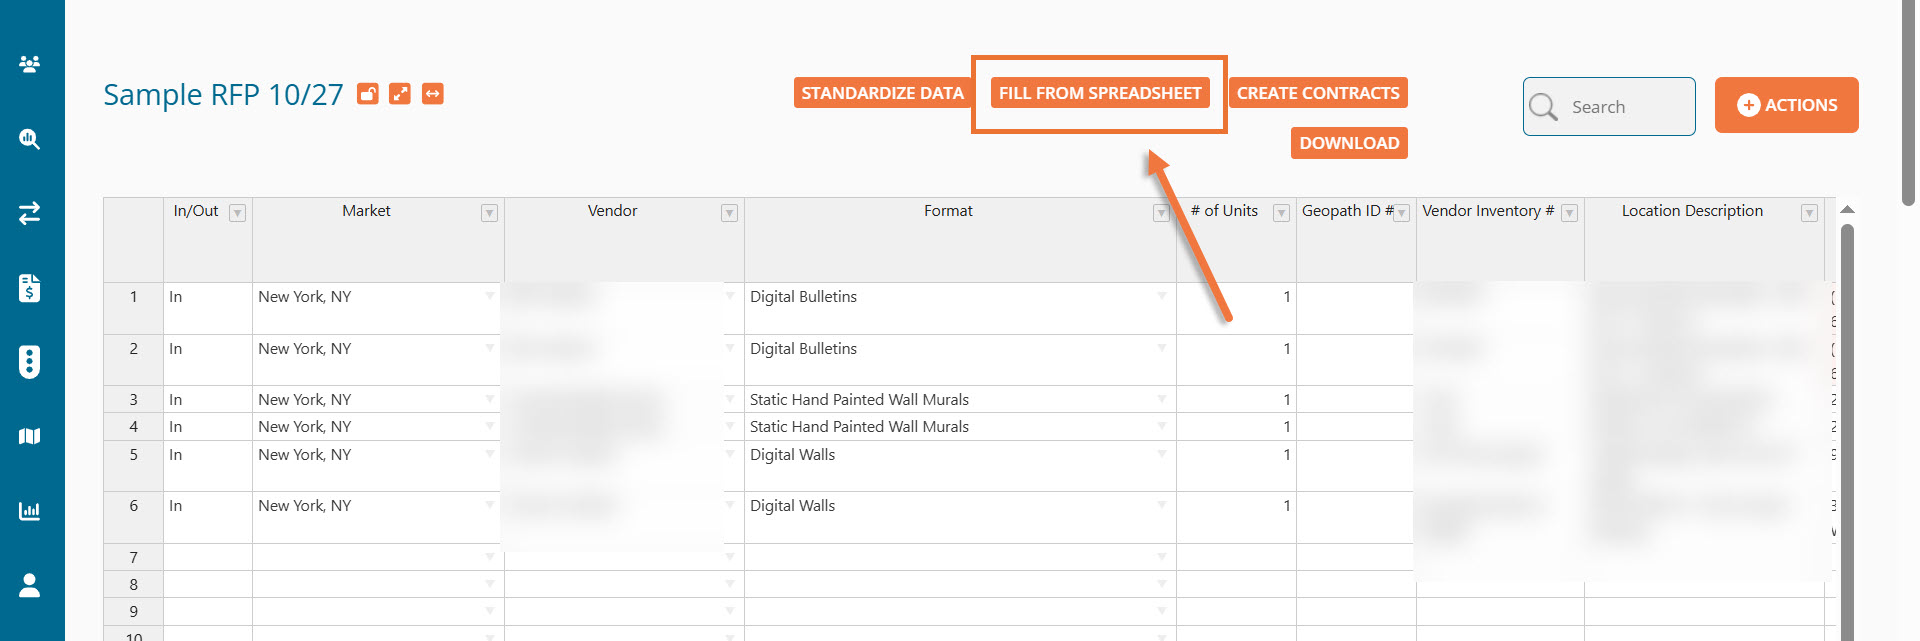
Task: Toggle the horizontal width-fit icon
Action: 432,94
